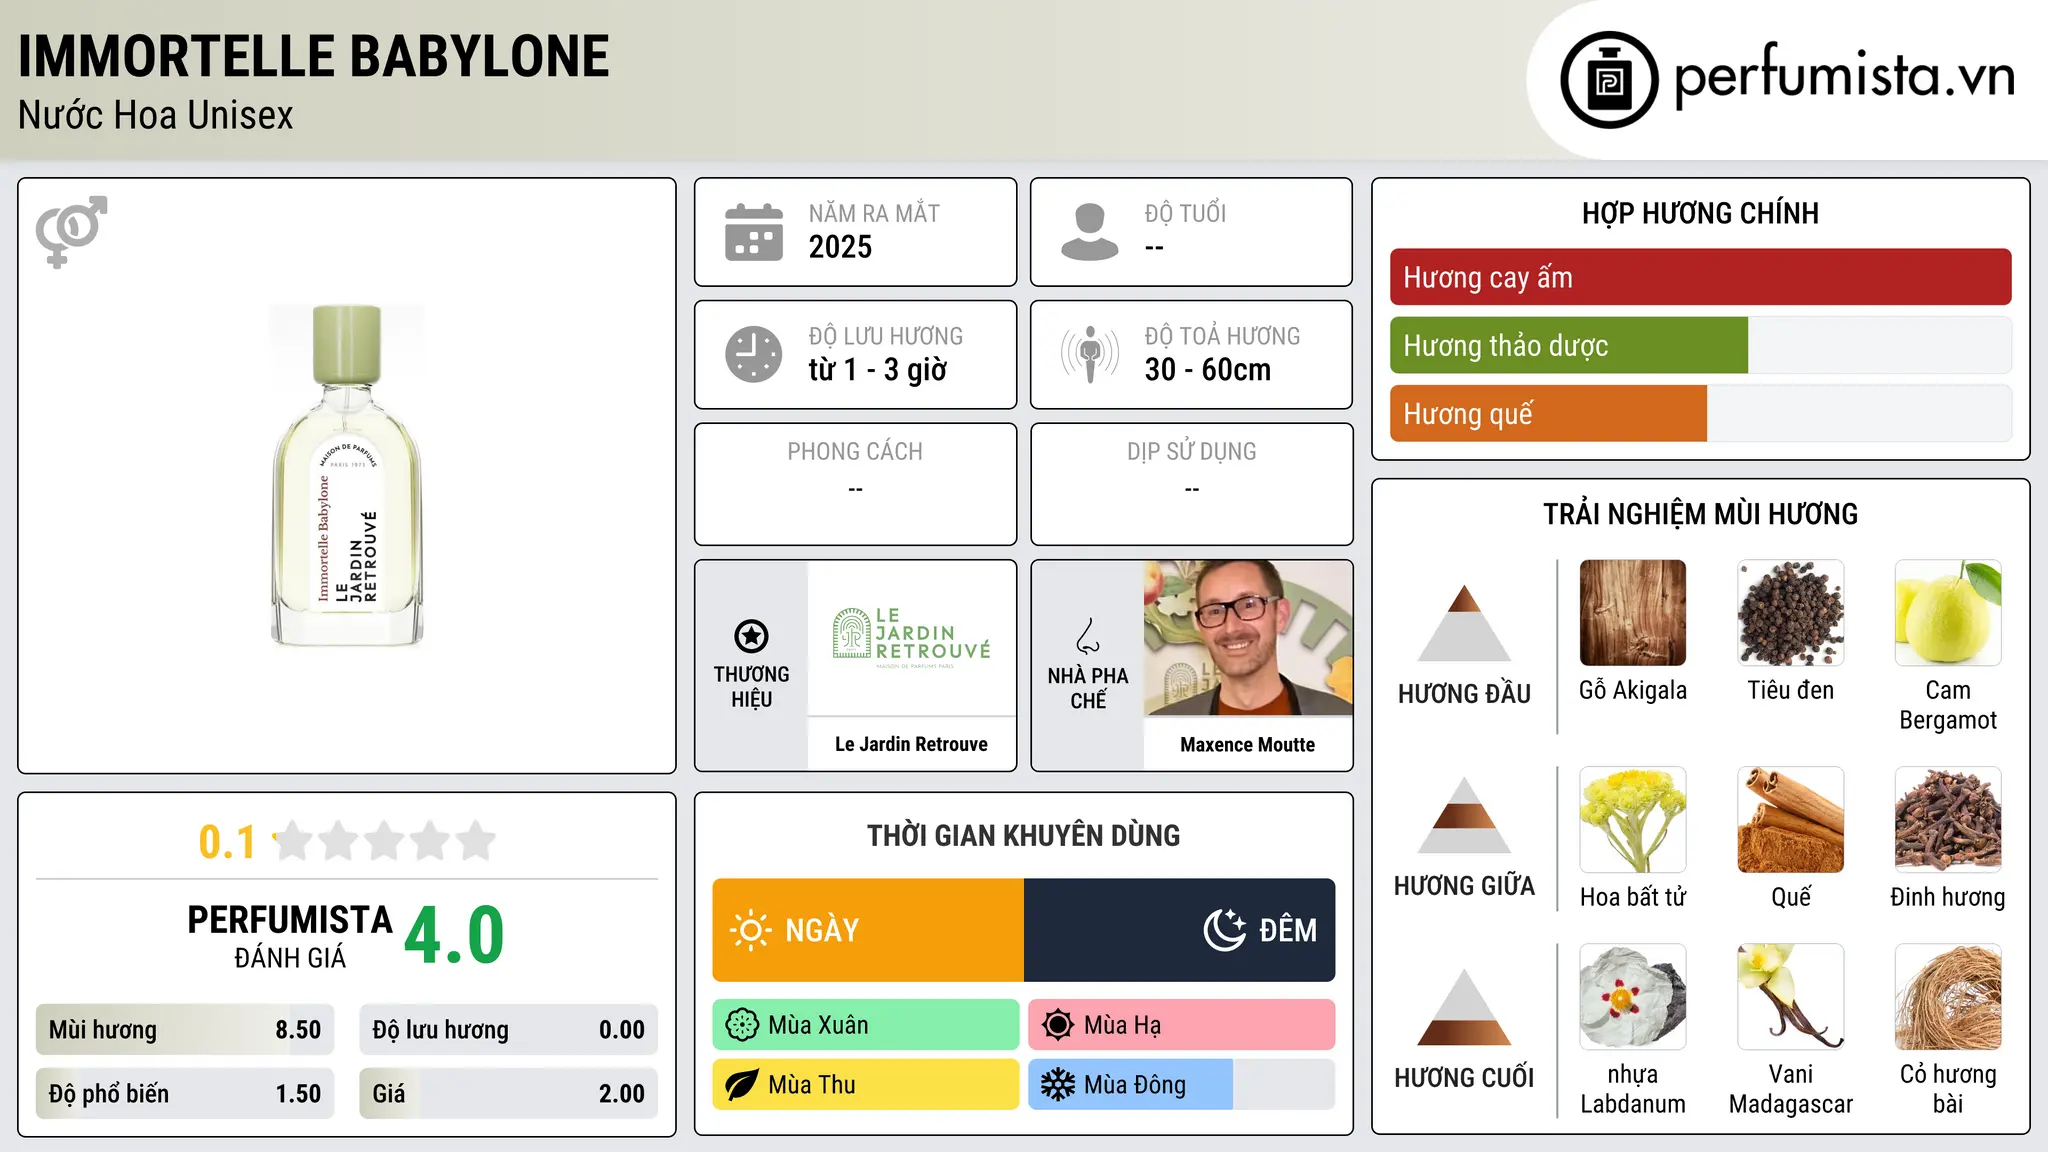Screen dimensions: 2048x1152
Task: Click the snowflake icon next to Mùa Đông
Action: pos(1058,1085)
